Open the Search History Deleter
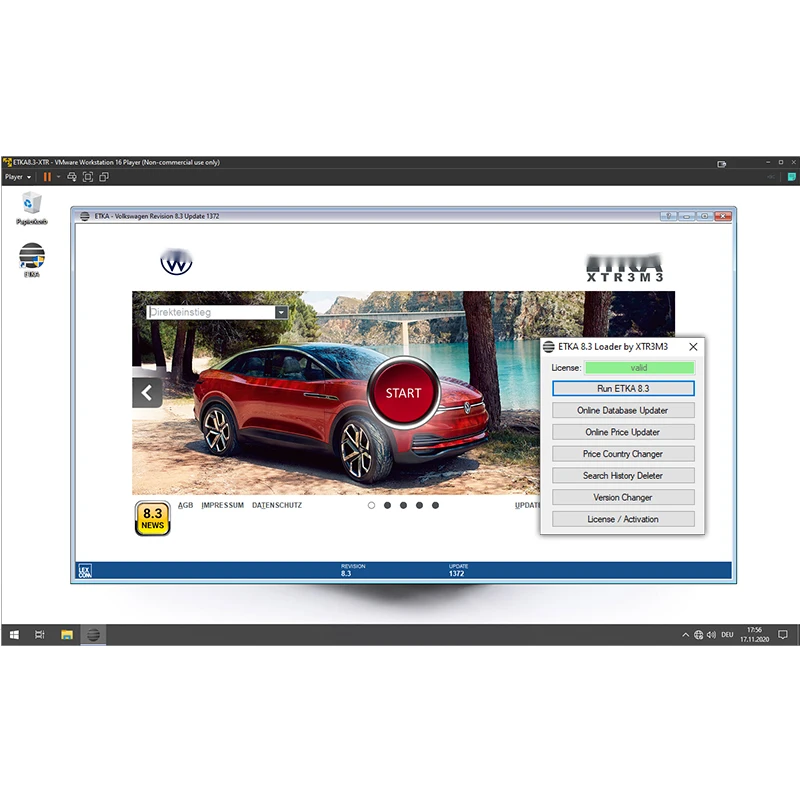Image resolution: width=800 pixels, height=800 pixels. coord(623,476)
